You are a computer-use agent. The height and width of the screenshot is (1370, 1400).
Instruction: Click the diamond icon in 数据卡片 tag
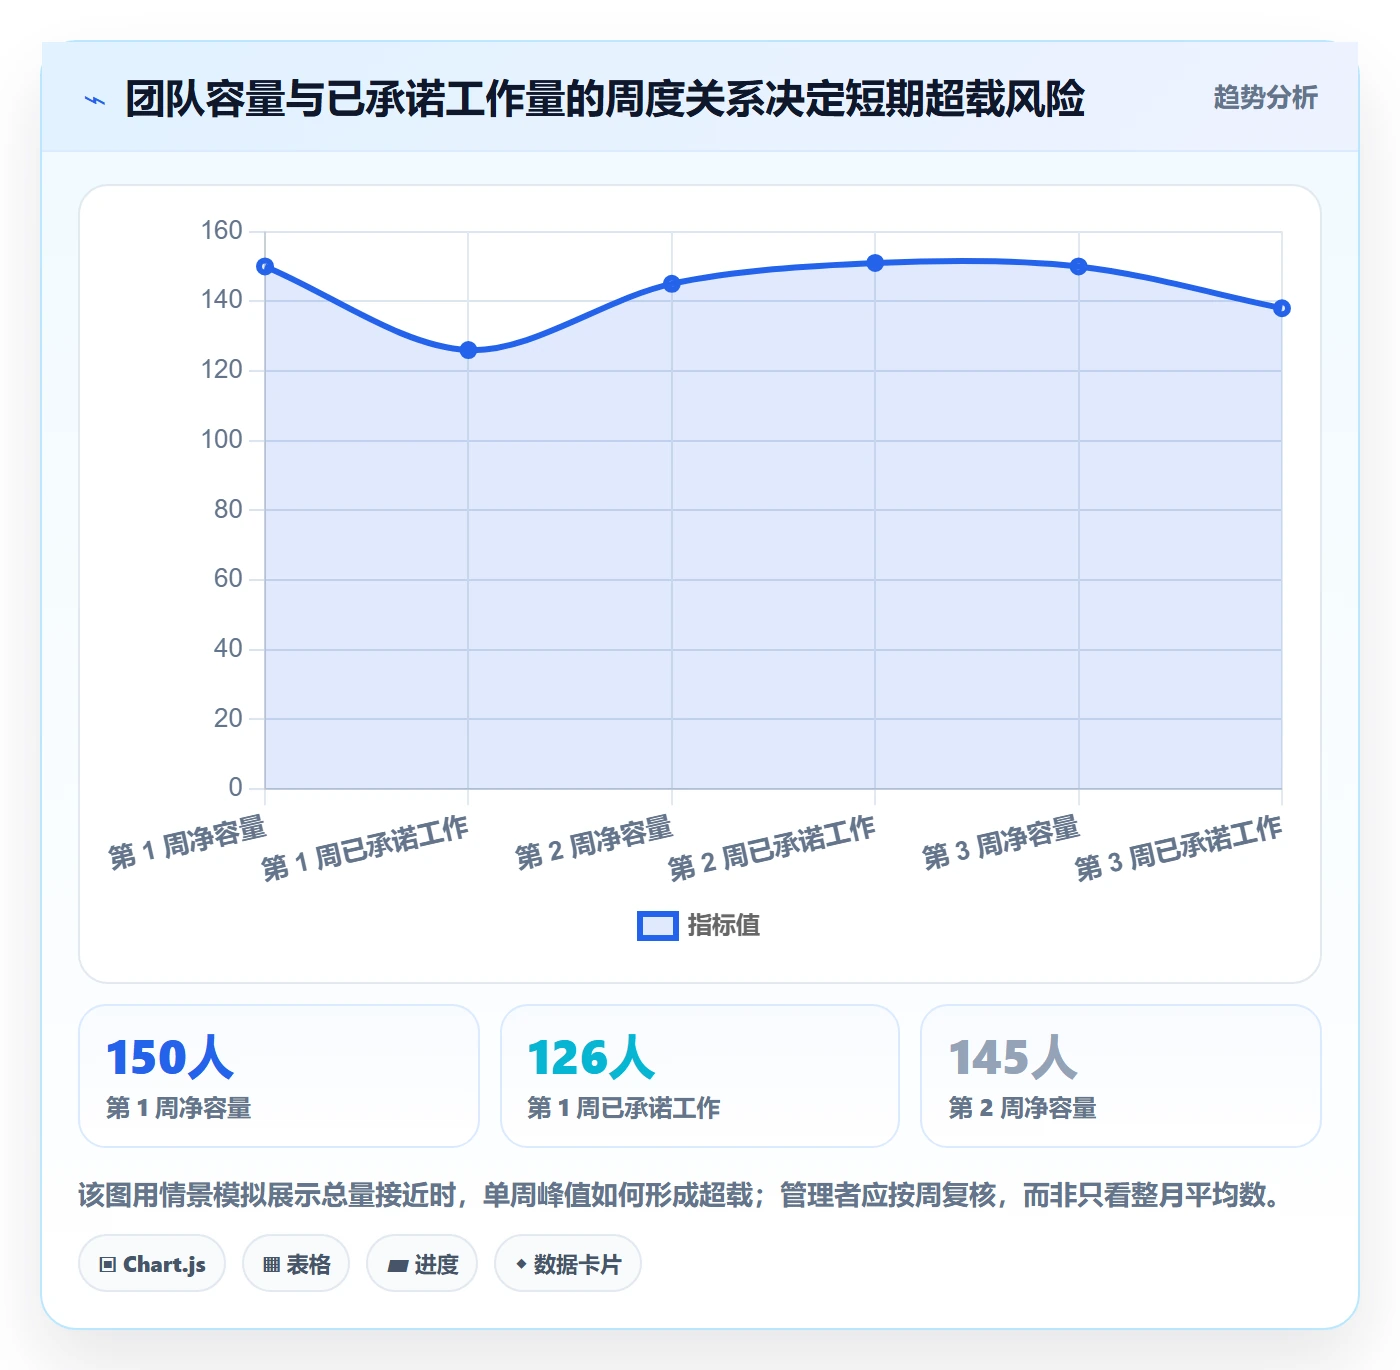click(521, 1264)
